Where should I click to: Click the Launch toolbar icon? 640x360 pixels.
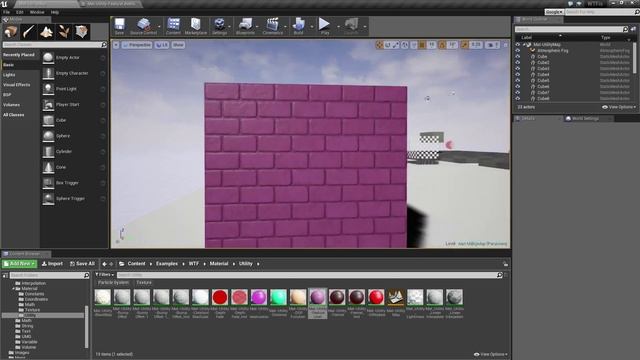351,26
